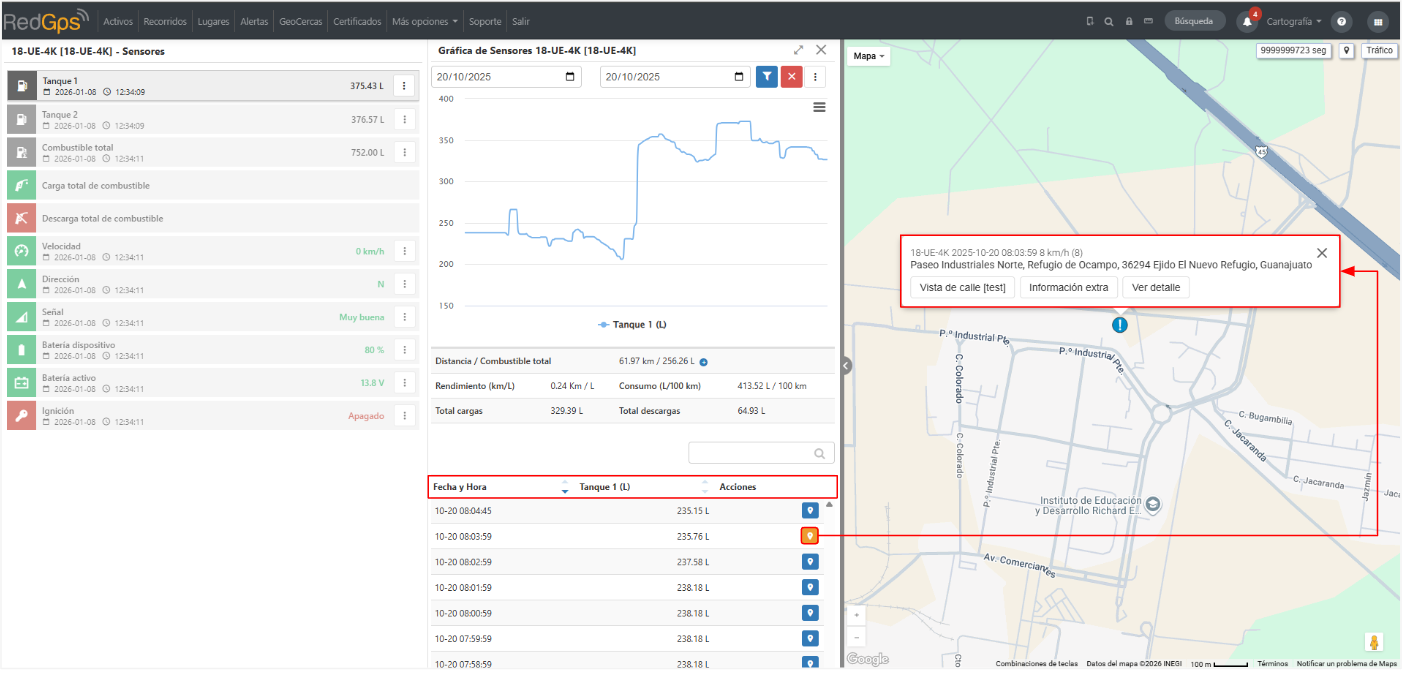Click the help question mark icon
The height and width of the screenshot is (678, 1403).
coord(1342,21)
